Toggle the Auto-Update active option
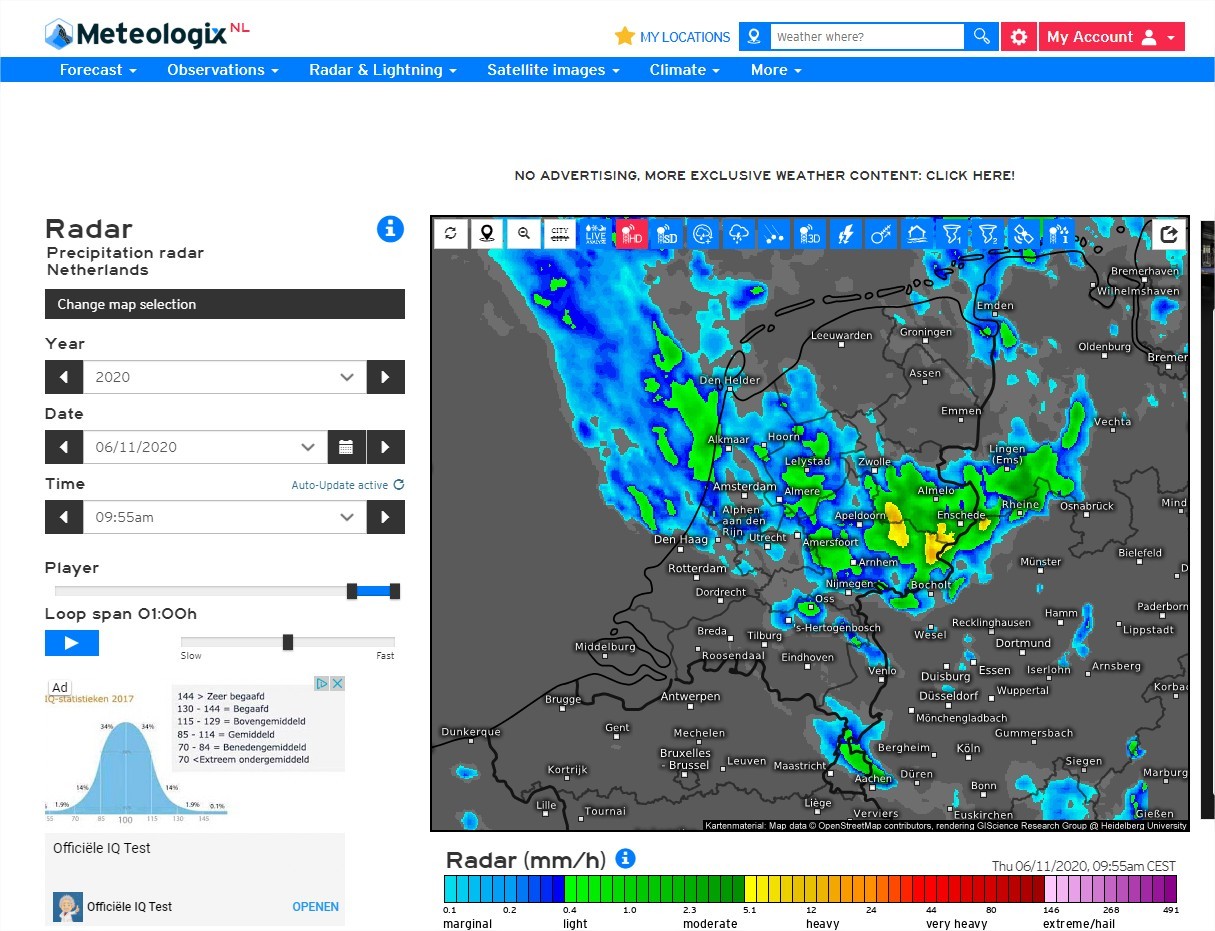The width and height of the screenshot is (1215, 931). click(347, 485)
